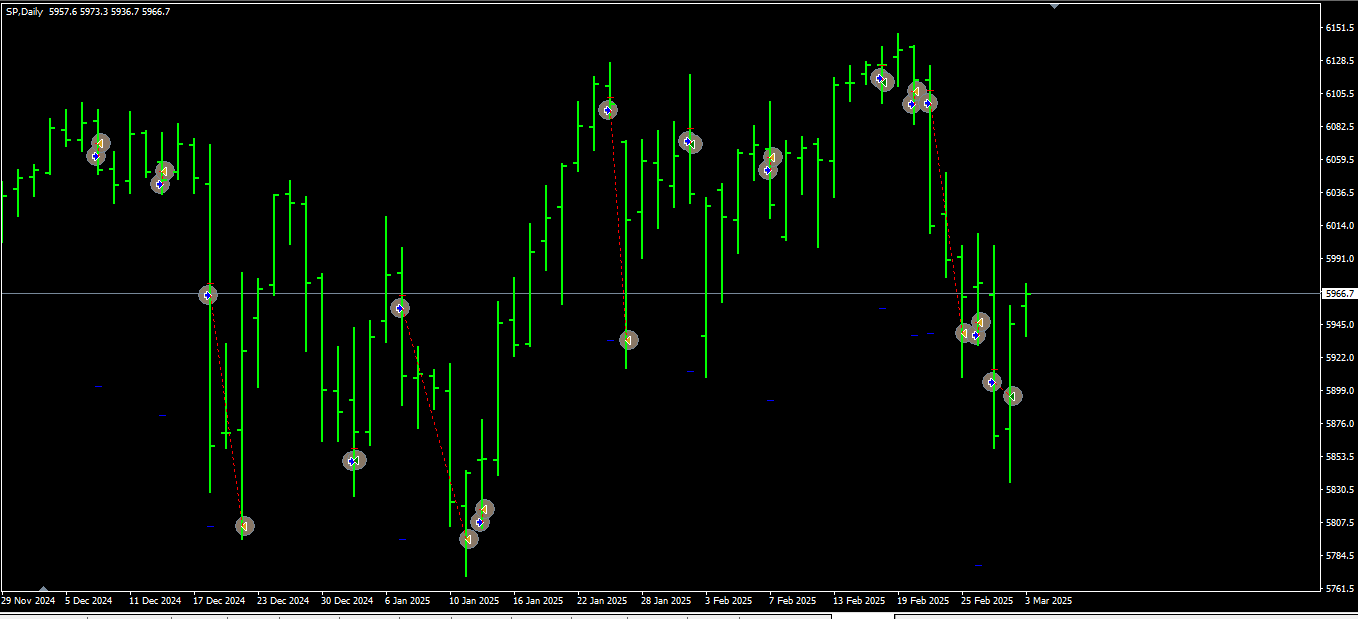This screenshot has height=619, width=1358.
Task: Select the lowest January trade marker near 5796
Action: (x=468, y=539)
